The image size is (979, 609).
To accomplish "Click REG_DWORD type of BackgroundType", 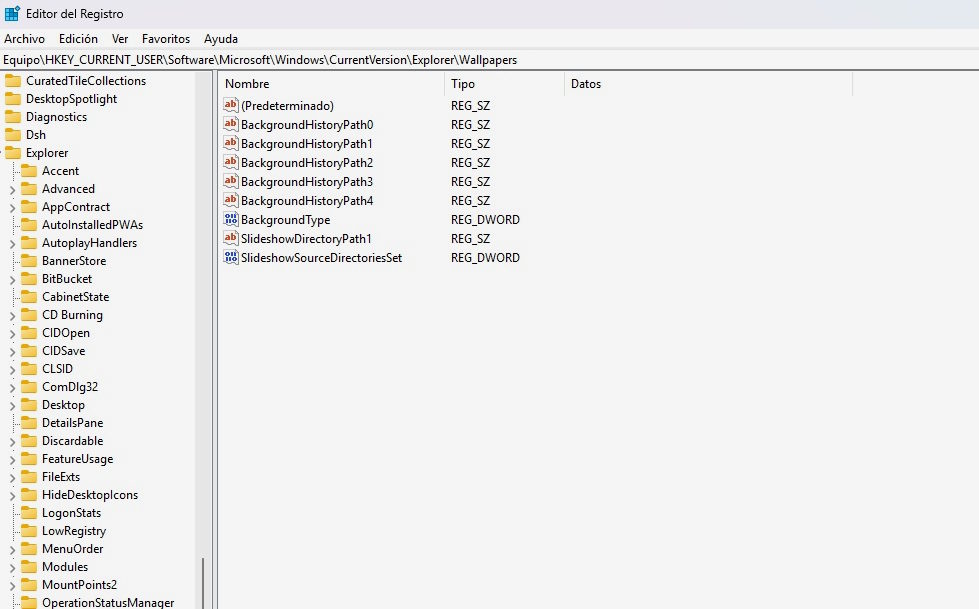I will [485, 220].
